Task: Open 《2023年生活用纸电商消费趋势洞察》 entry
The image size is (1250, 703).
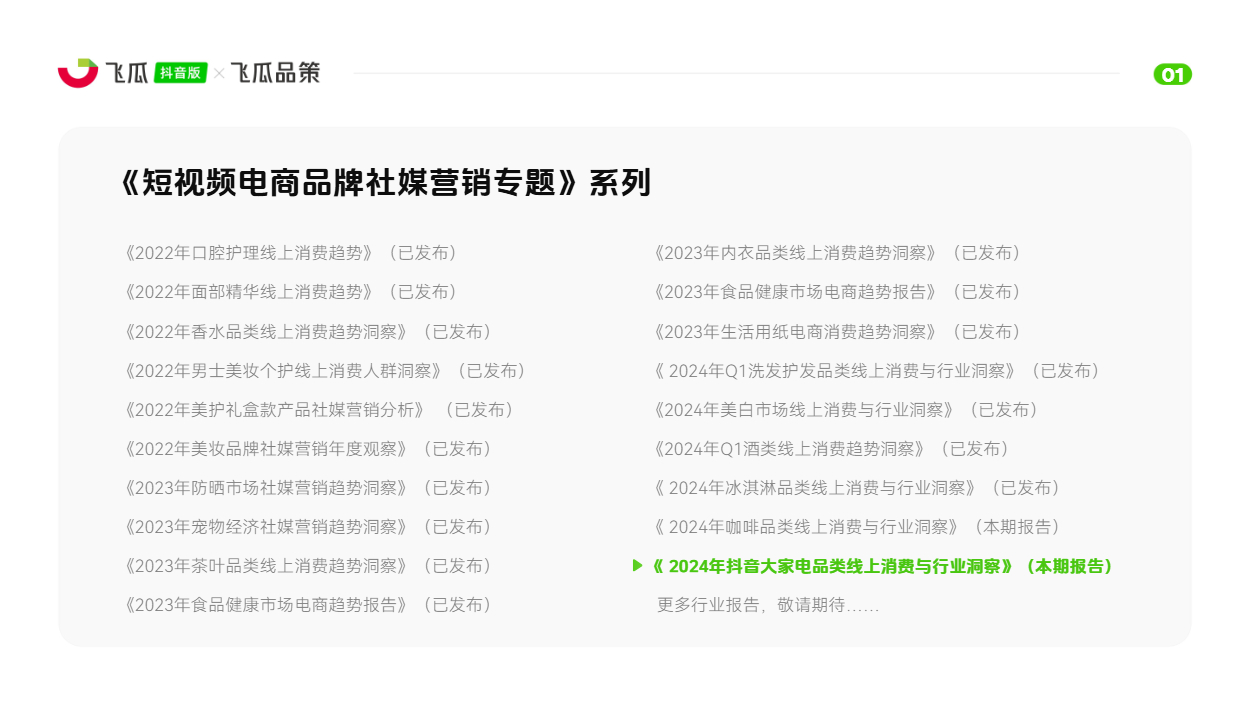Action: [836, 331]
